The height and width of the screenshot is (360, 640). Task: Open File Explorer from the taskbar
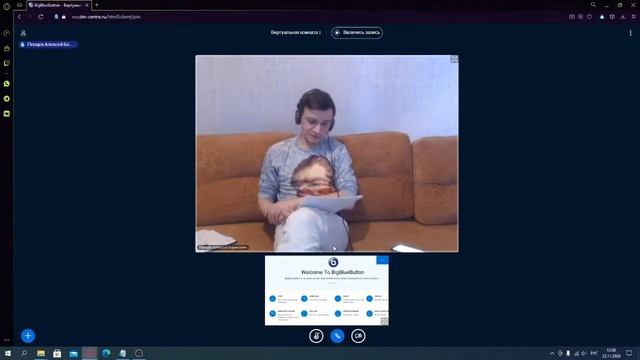pos(41,353)
